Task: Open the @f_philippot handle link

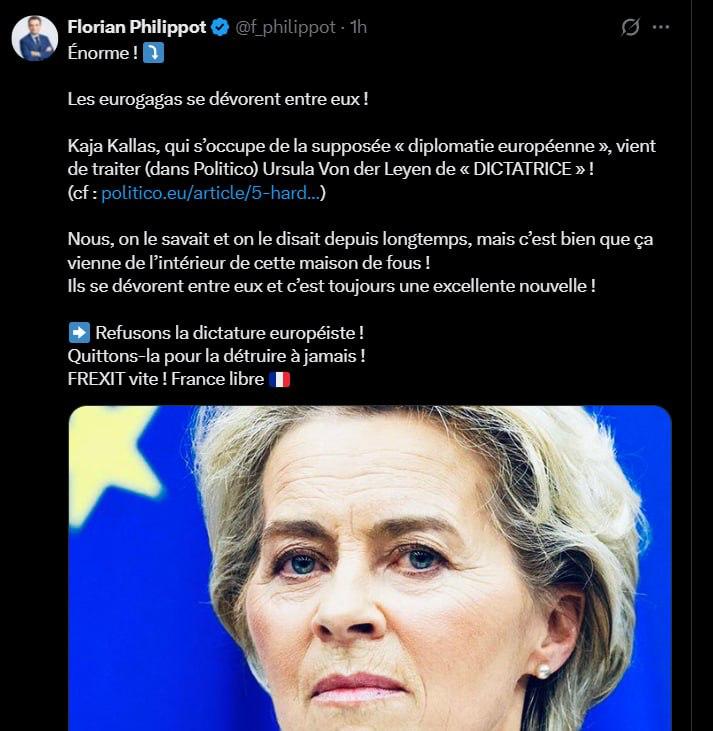Action: (x=285, y=28)
